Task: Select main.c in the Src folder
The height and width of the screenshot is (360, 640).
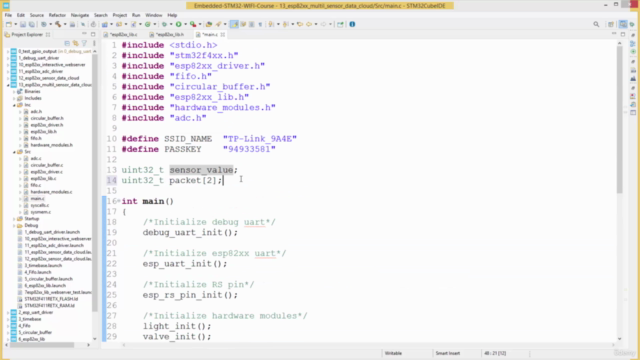Action: point(38,199)
